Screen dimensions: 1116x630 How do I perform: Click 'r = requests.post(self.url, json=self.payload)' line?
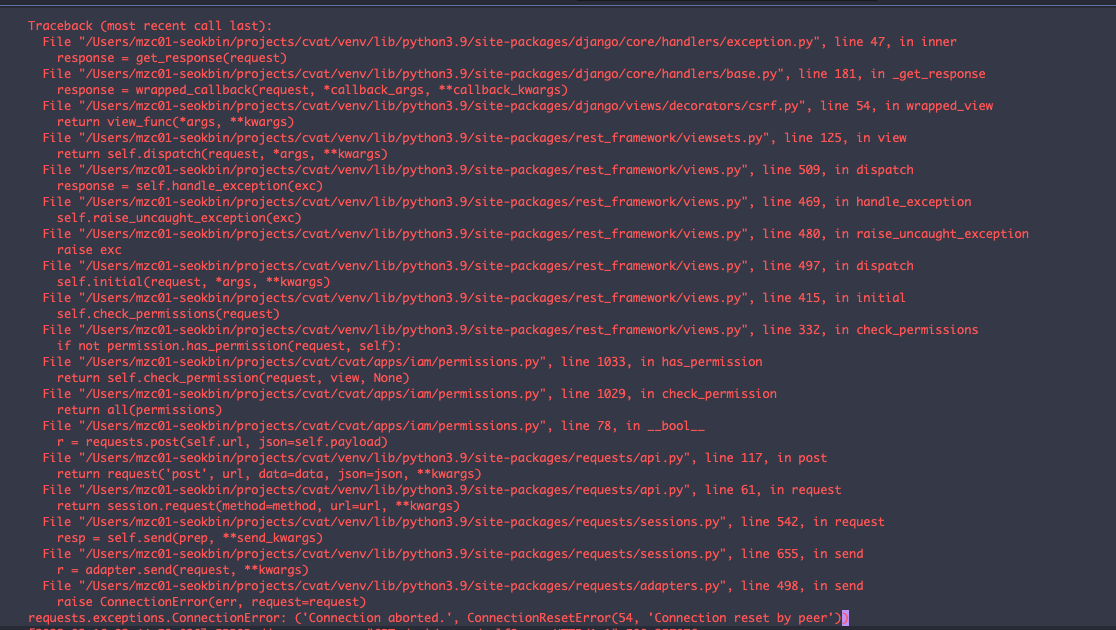[x=222, y=442]
